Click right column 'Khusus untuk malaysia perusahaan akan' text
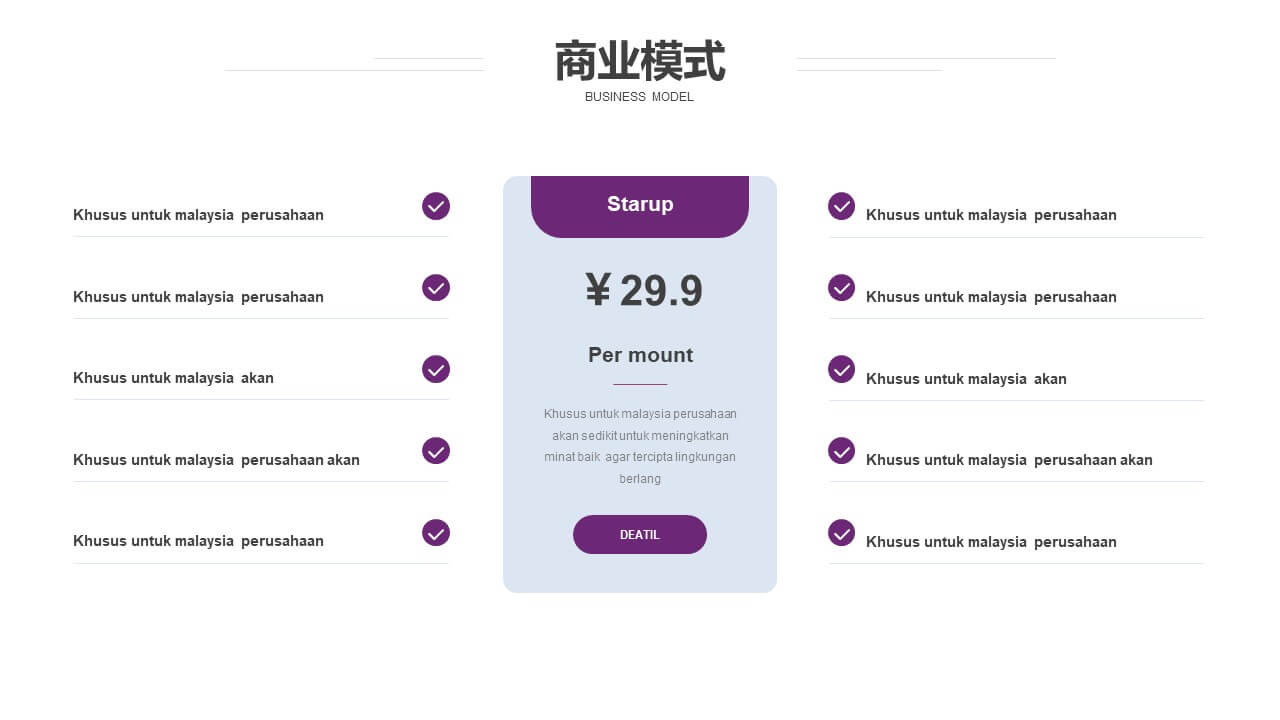Screen dimensions: 1280x720 [1009, 460]
